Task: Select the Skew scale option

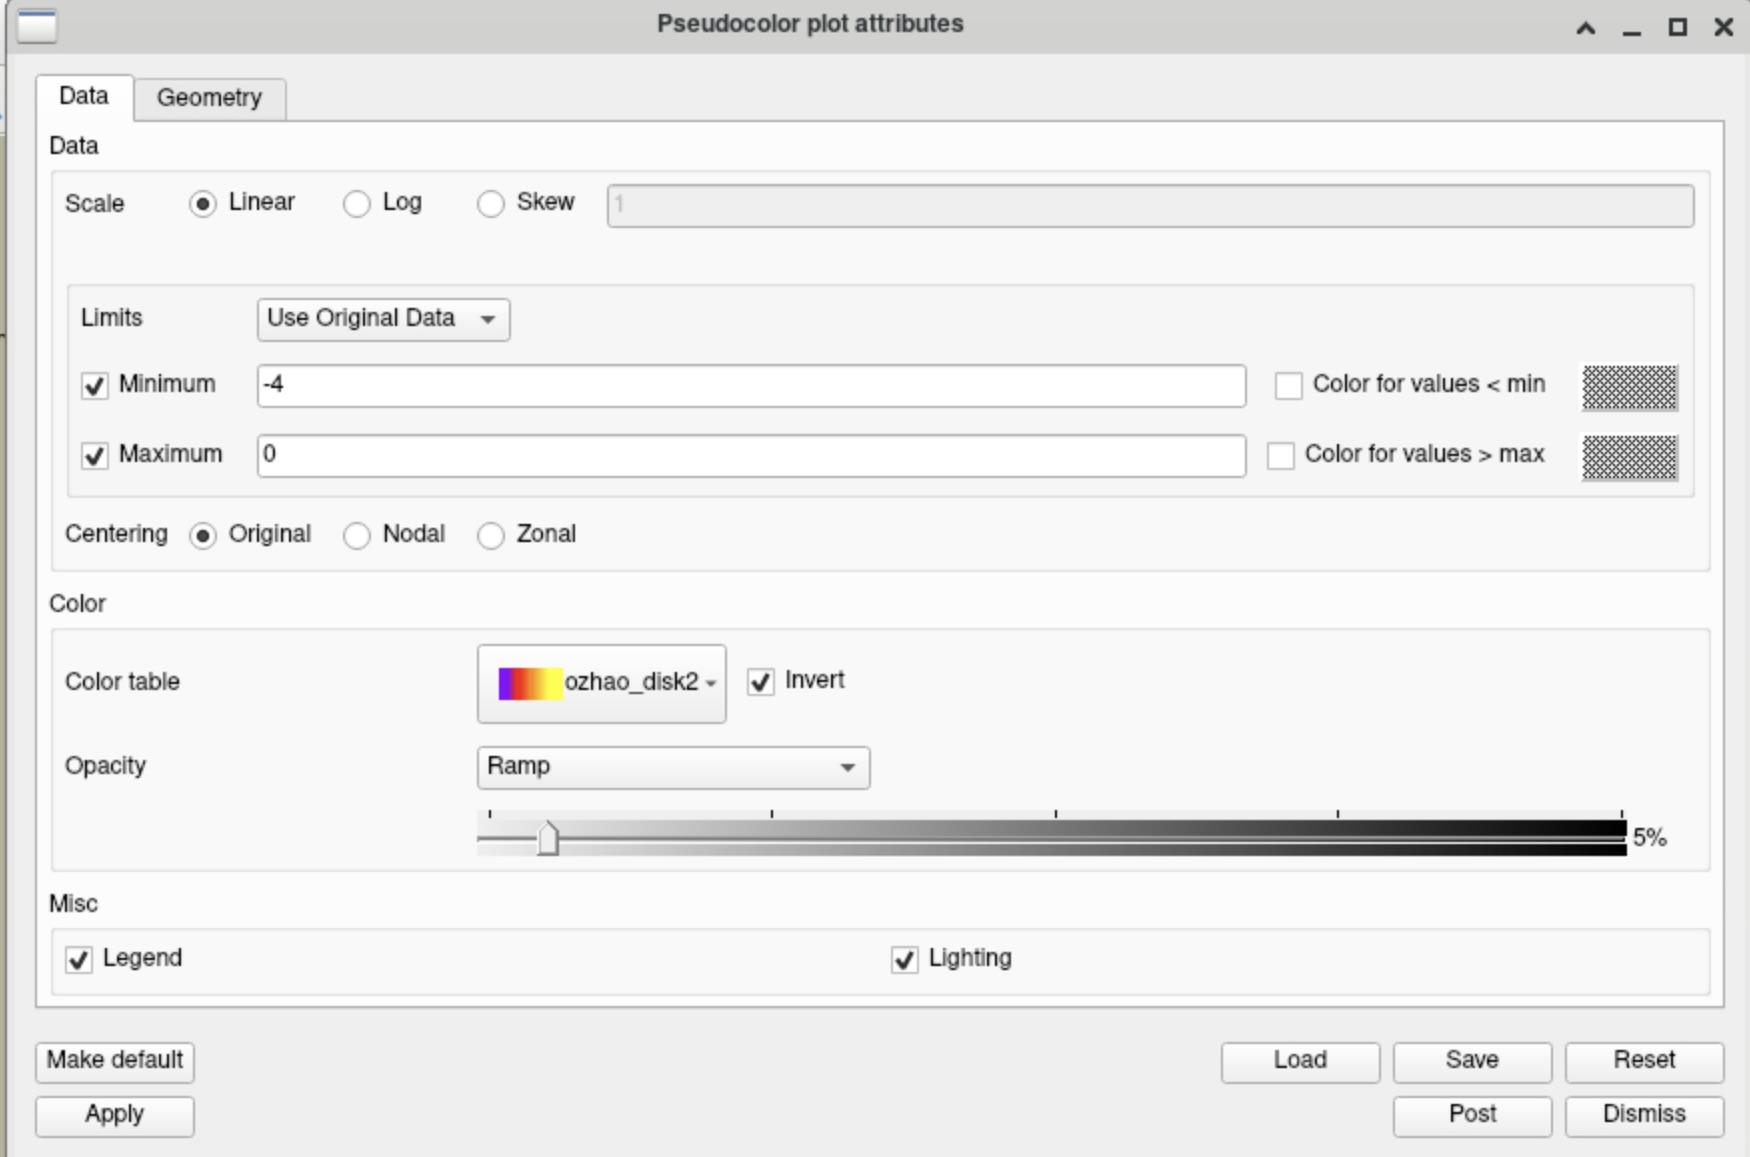Action: point(490,204)
